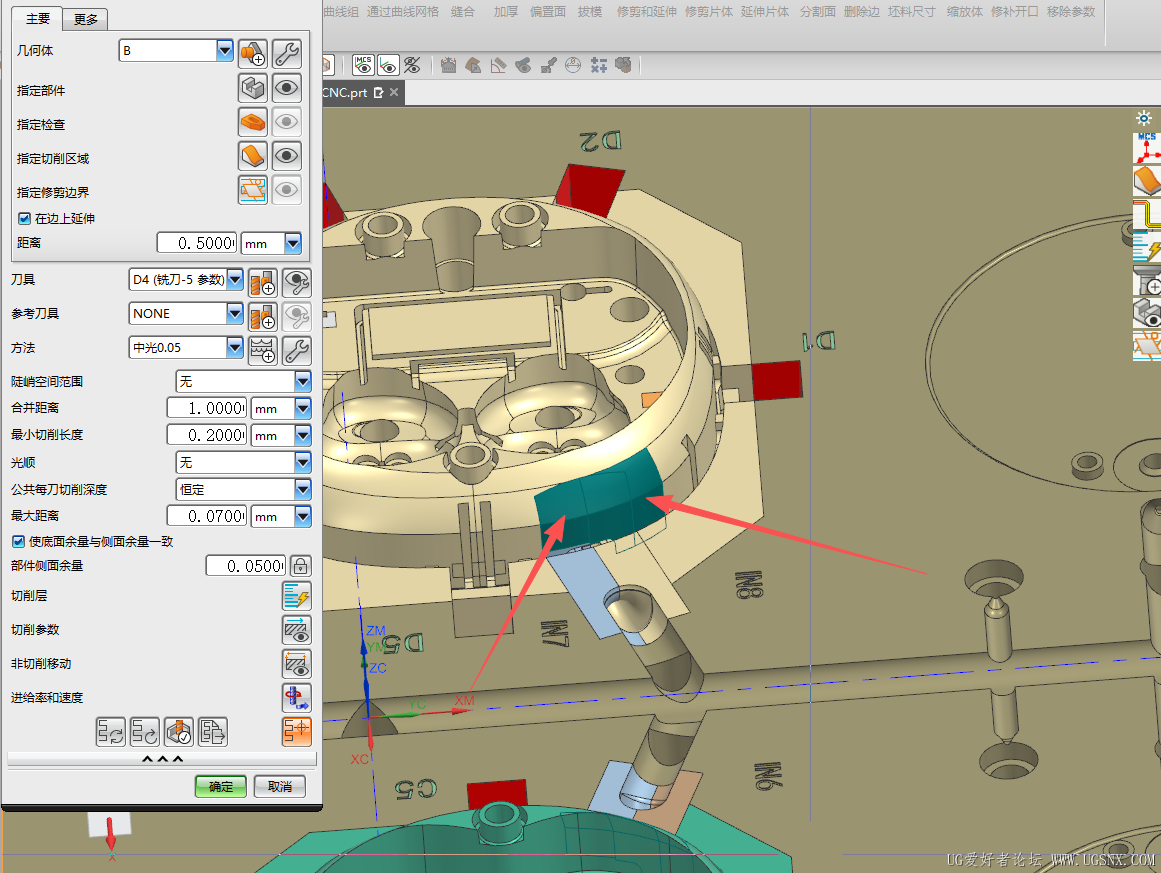Open the 指定切削区域 cut area icon
This screenshot has height=873, width=1161.
252,156
